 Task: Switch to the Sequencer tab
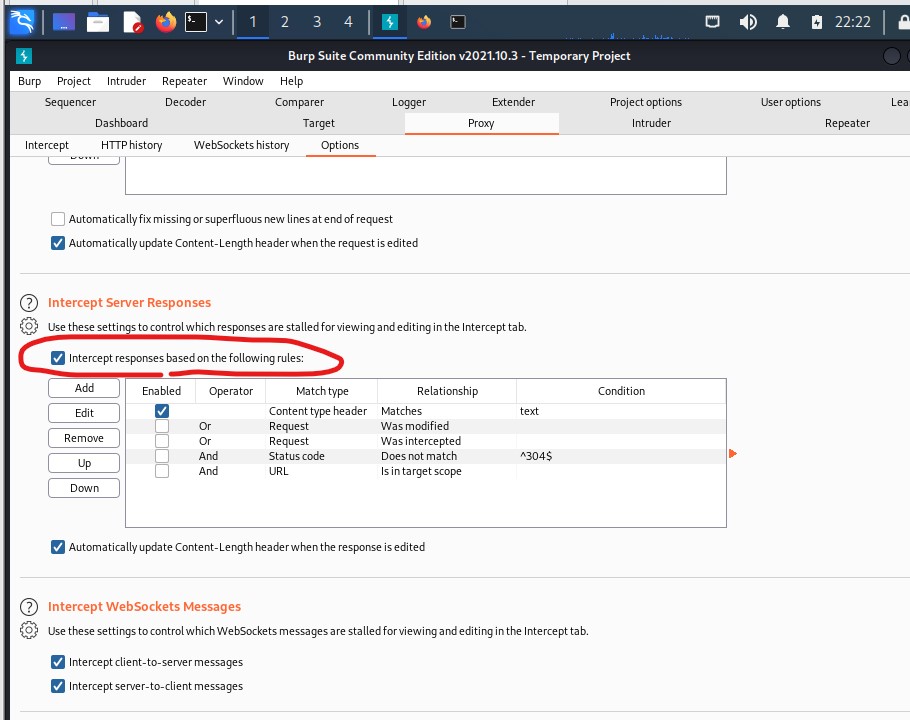coord(70,102)
